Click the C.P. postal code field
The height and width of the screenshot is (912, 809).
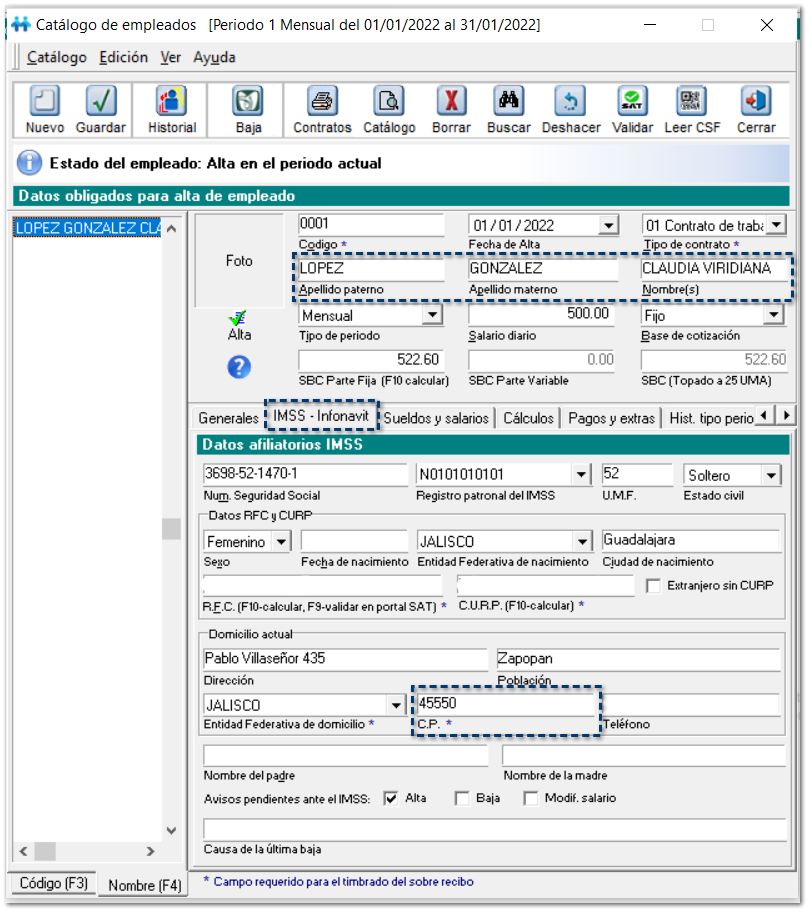pos(505,704)
